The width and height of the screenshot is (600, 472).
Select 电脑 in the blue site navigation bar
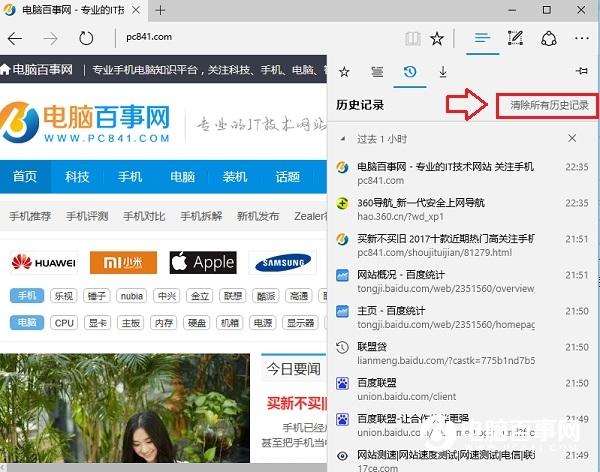tap(183, 176)
